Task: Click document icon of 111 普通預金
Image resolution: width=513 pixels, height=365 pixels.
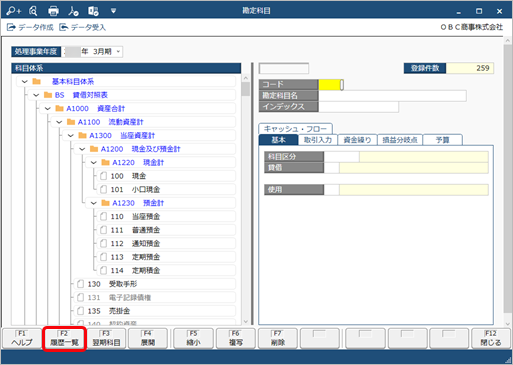Action: pos(104,230)
